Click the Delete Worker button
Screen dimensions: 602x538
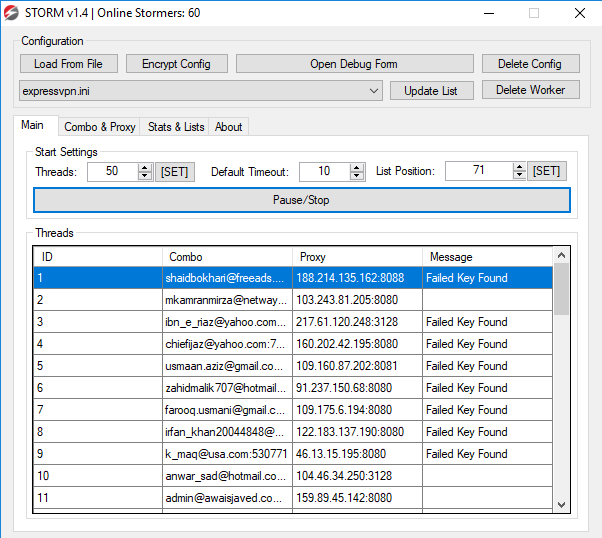531,90
